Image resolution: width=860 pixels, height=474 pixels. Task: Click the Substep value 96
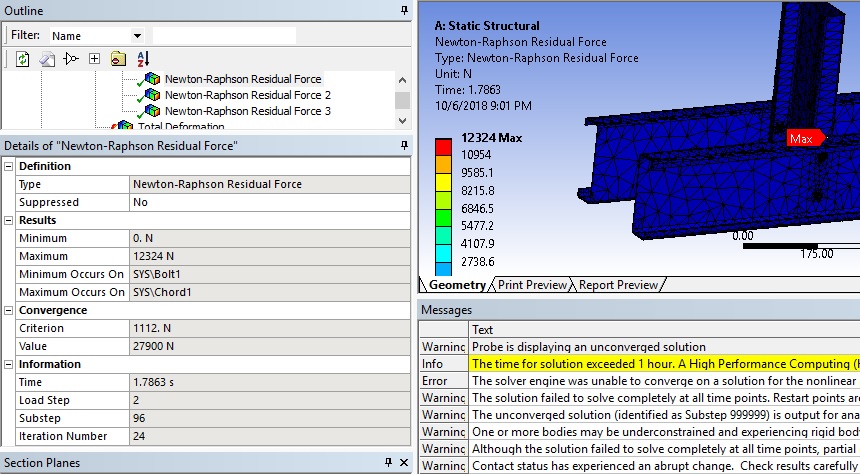coord(270,418)
